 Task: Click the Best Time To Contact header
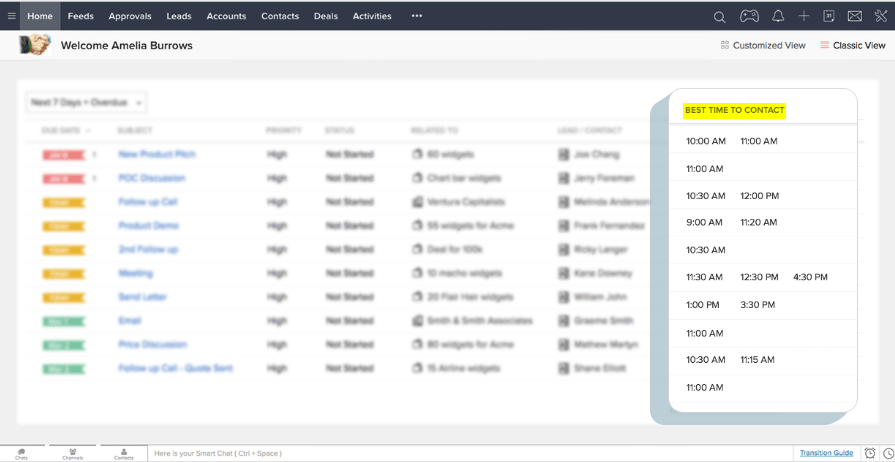[x=735, y=110]
